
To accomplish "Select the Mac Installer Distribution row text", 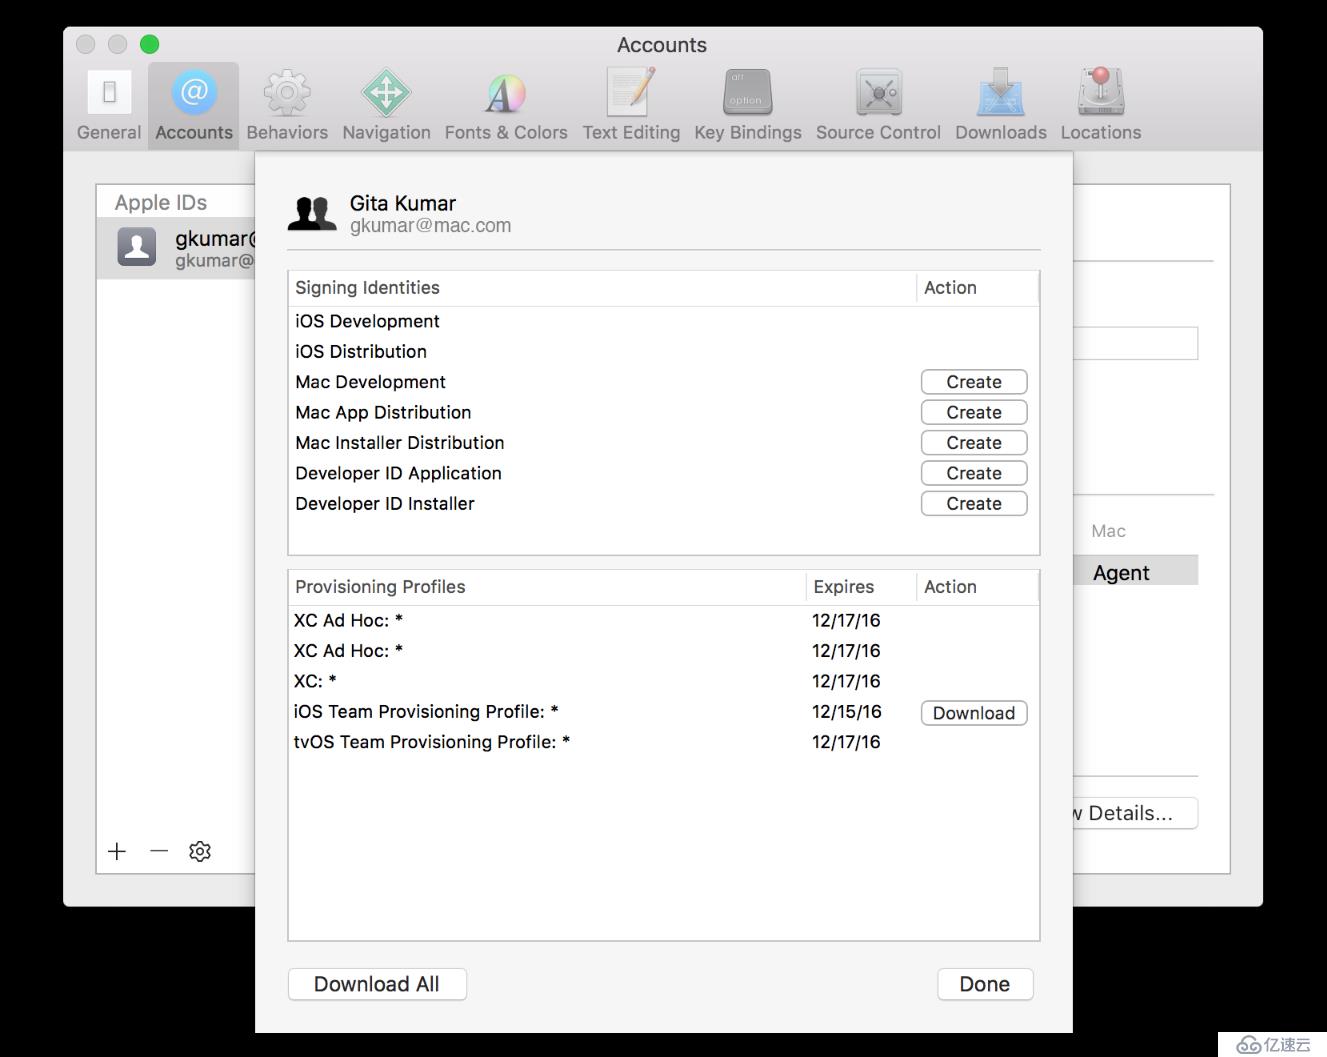I will [400, 443].
